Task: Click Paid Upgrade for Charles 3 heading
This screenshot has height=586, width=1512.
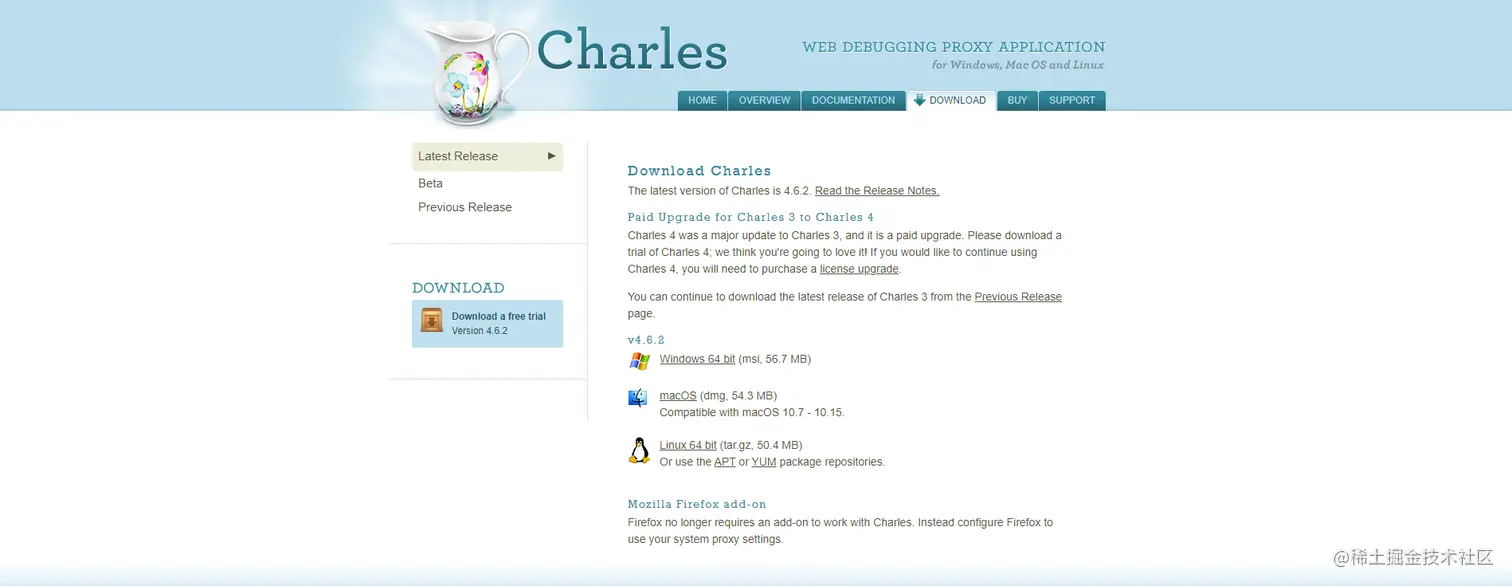Action: tap(751, 217)
